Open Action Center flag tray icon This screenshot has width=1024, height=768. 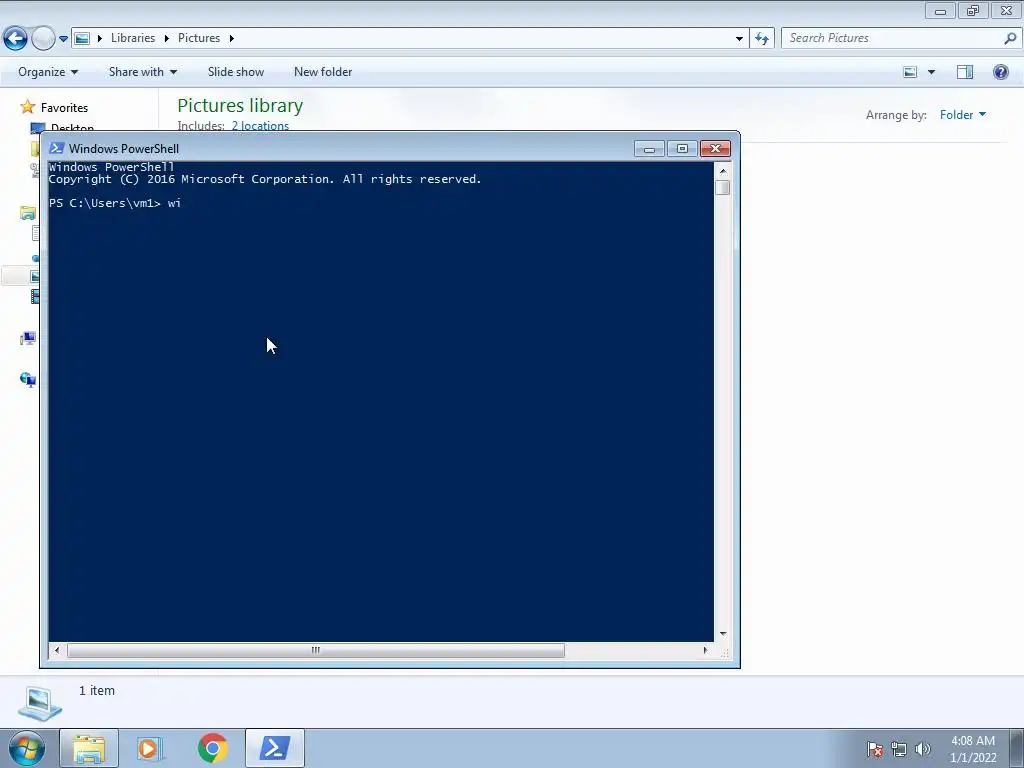(x=875, y=749)
